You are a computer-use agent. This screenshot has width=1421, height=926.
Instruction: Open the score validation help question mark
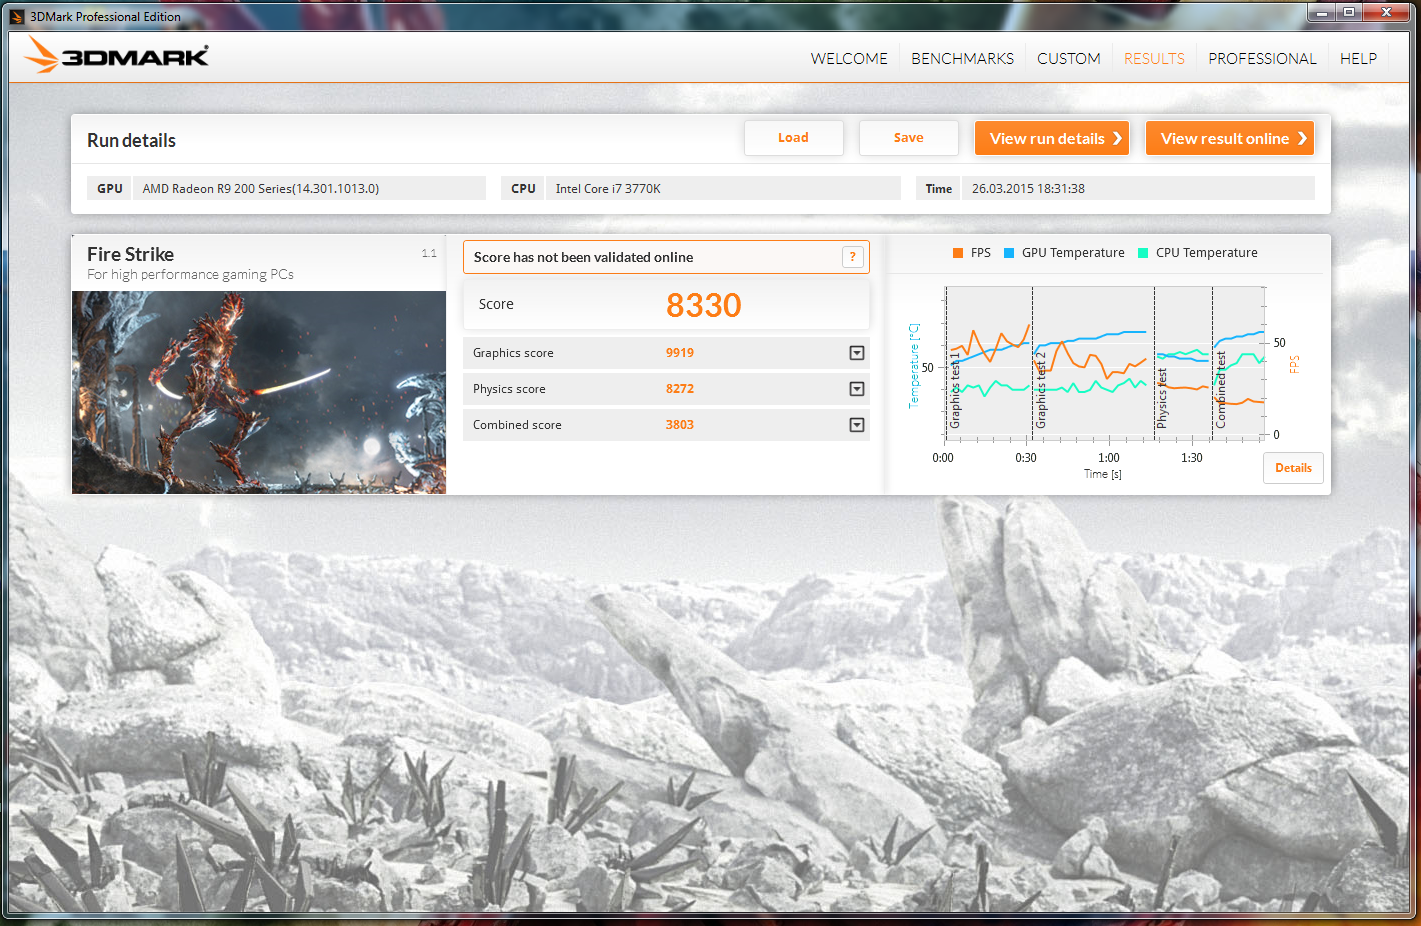coord(852,257)
